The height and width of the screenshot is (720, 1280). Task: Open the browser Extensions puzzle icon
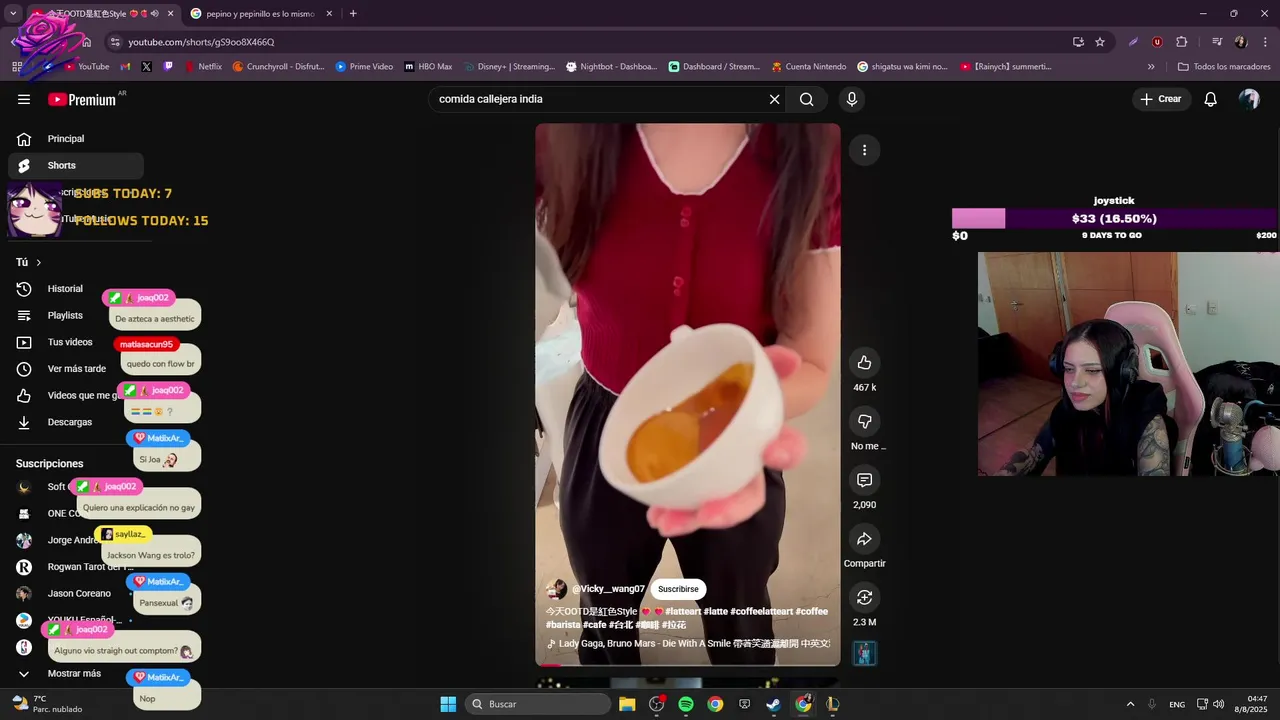[x=1182, y=42]
